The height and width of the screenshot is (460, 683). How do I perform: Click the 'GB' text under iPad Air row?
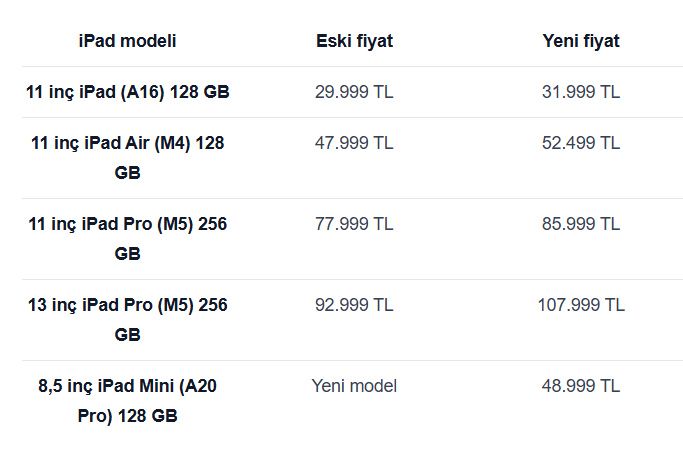point(128,173)
